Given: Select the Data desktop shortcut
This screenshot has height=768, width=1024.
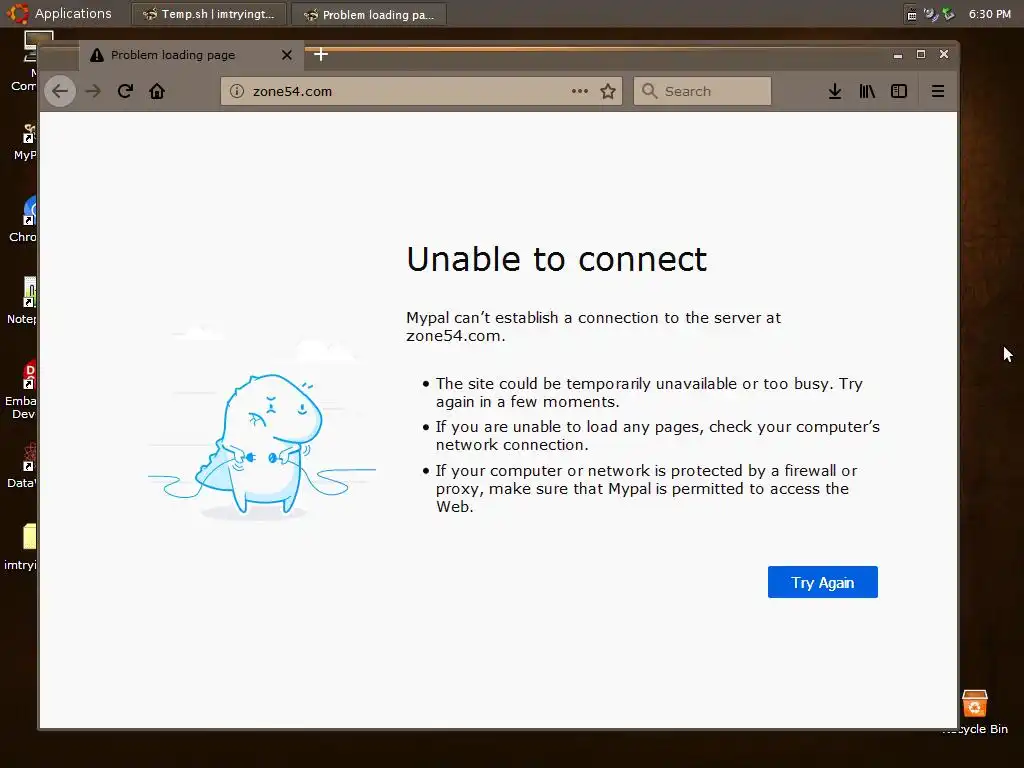Looking at the screenshot, I should pos(23,466).
